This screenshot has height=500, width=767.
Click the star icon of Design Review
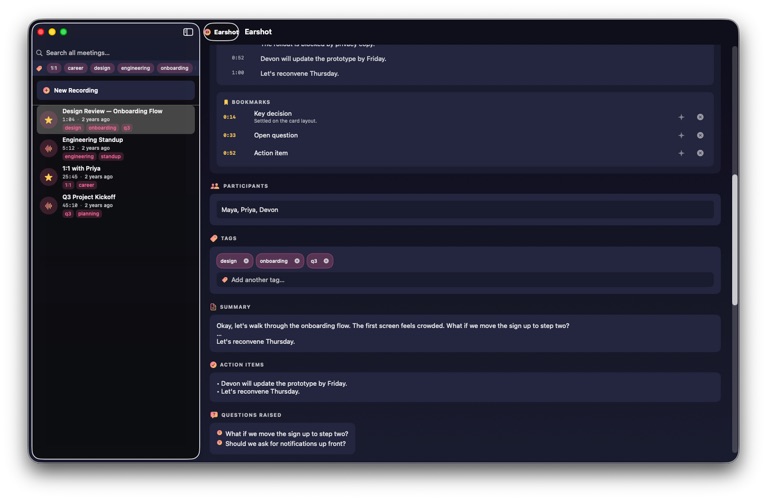(x=48, y=120)
